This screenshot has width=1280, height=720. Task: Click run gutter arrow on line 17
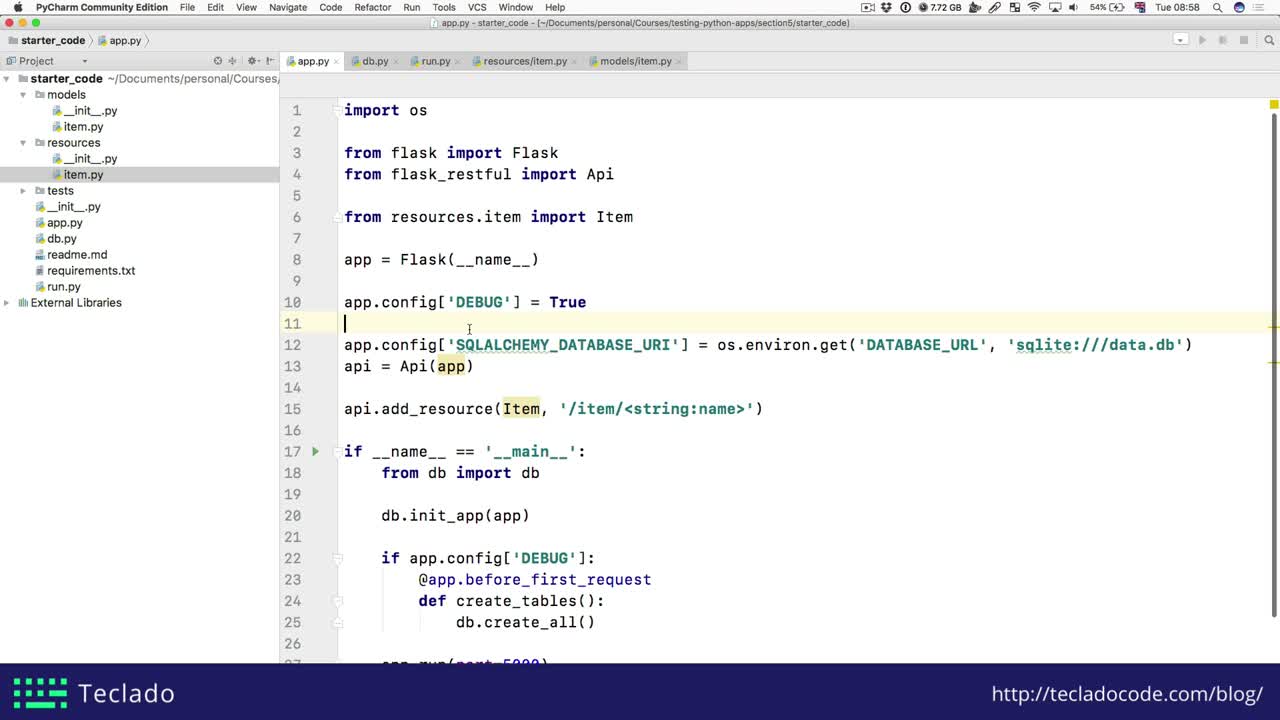[x=315, y=452]
